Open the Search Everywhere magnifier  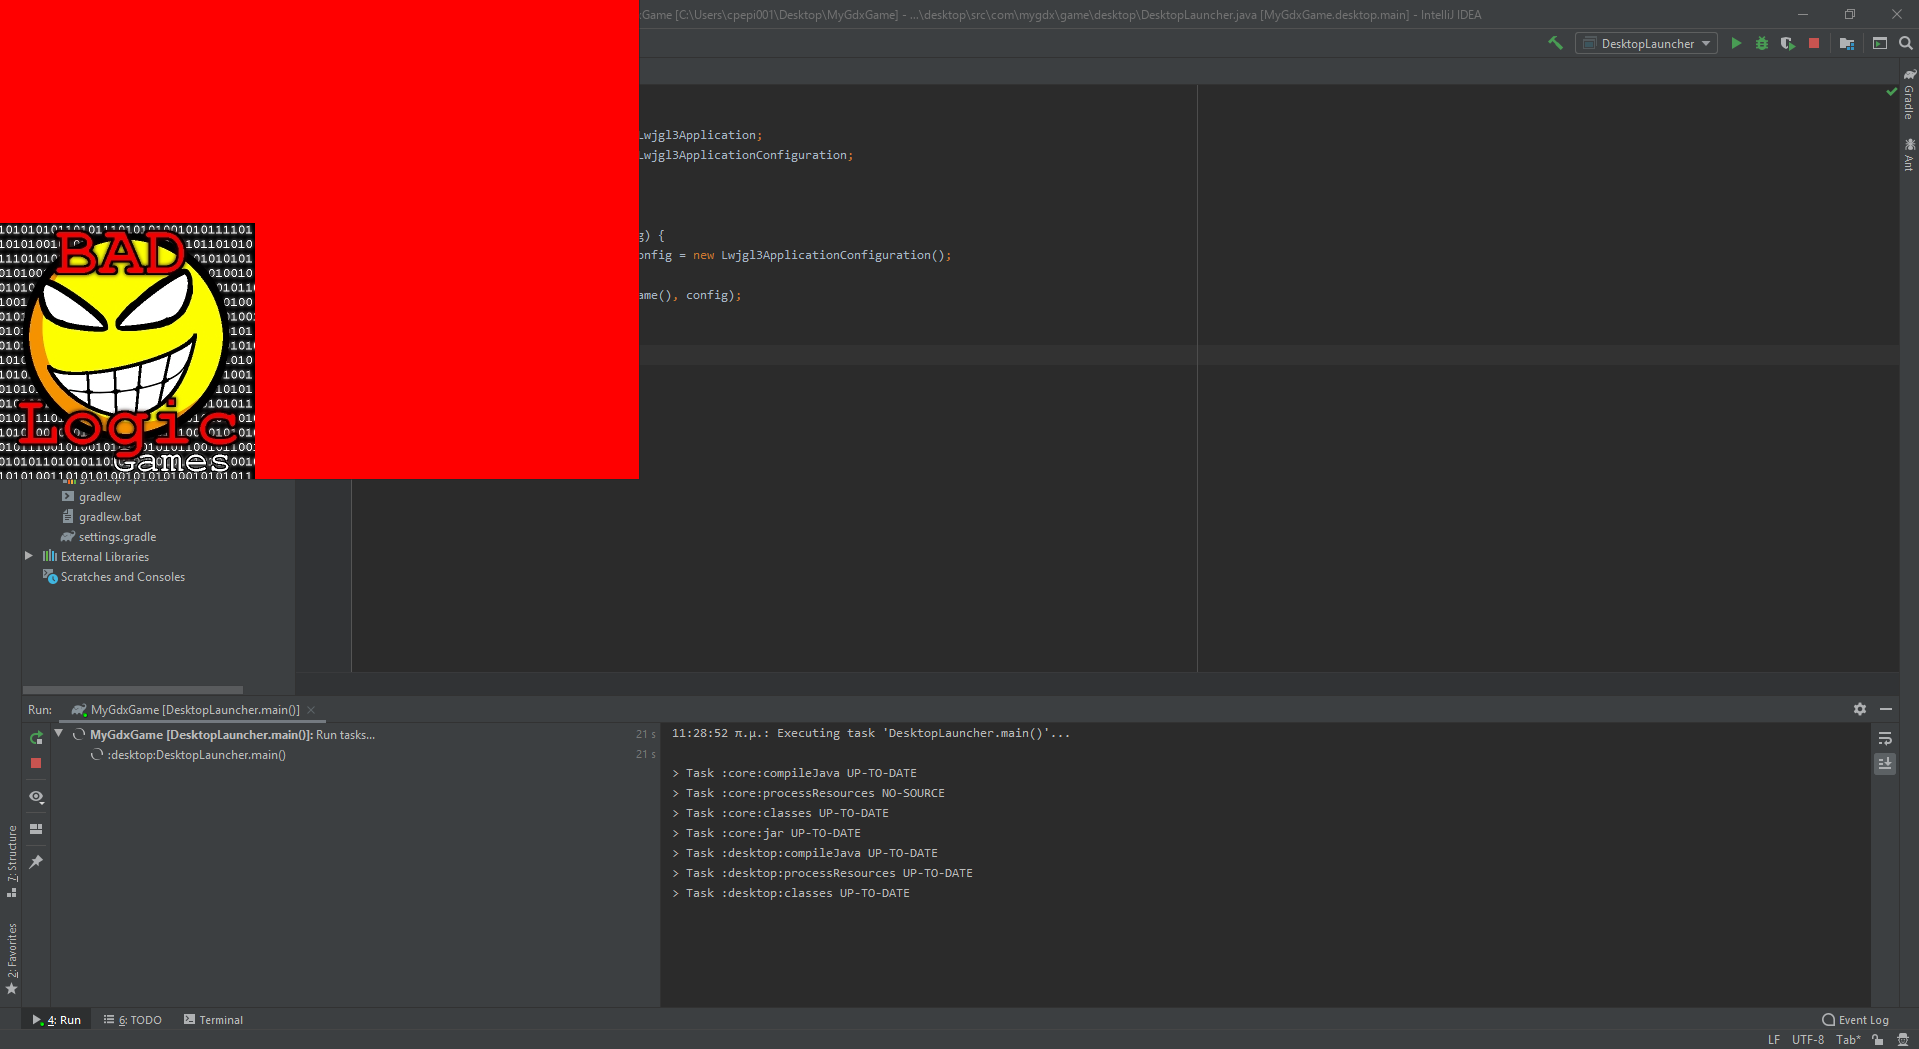click(x=1906, y=43)
